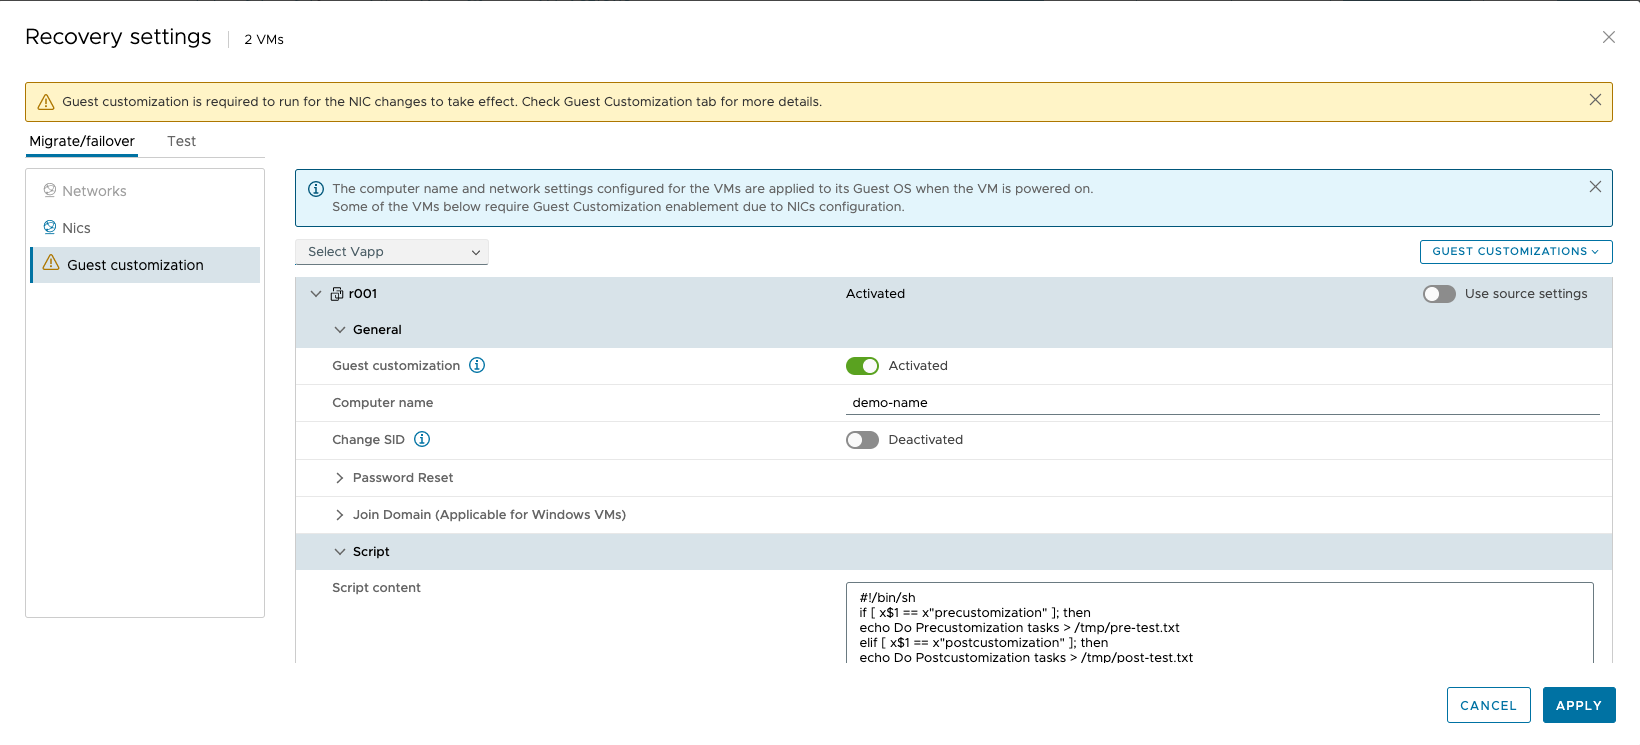Click the r001 vApp icon

[337, 294]
